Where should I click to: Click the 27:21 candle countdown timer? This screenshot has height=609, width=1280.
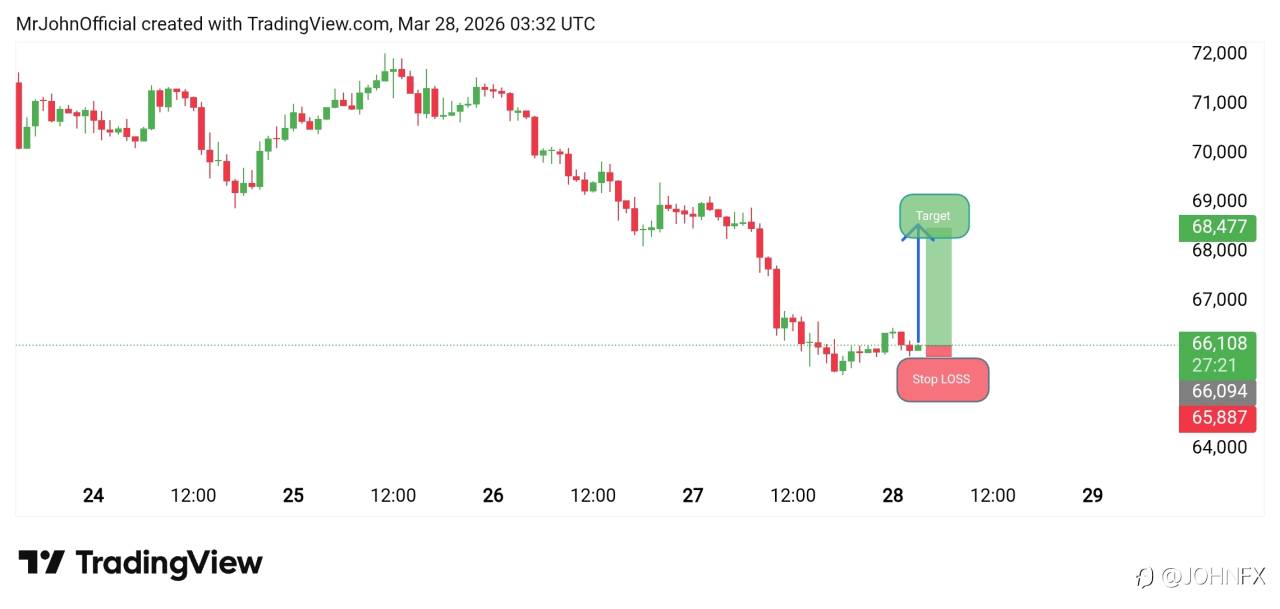point(1217,365)
